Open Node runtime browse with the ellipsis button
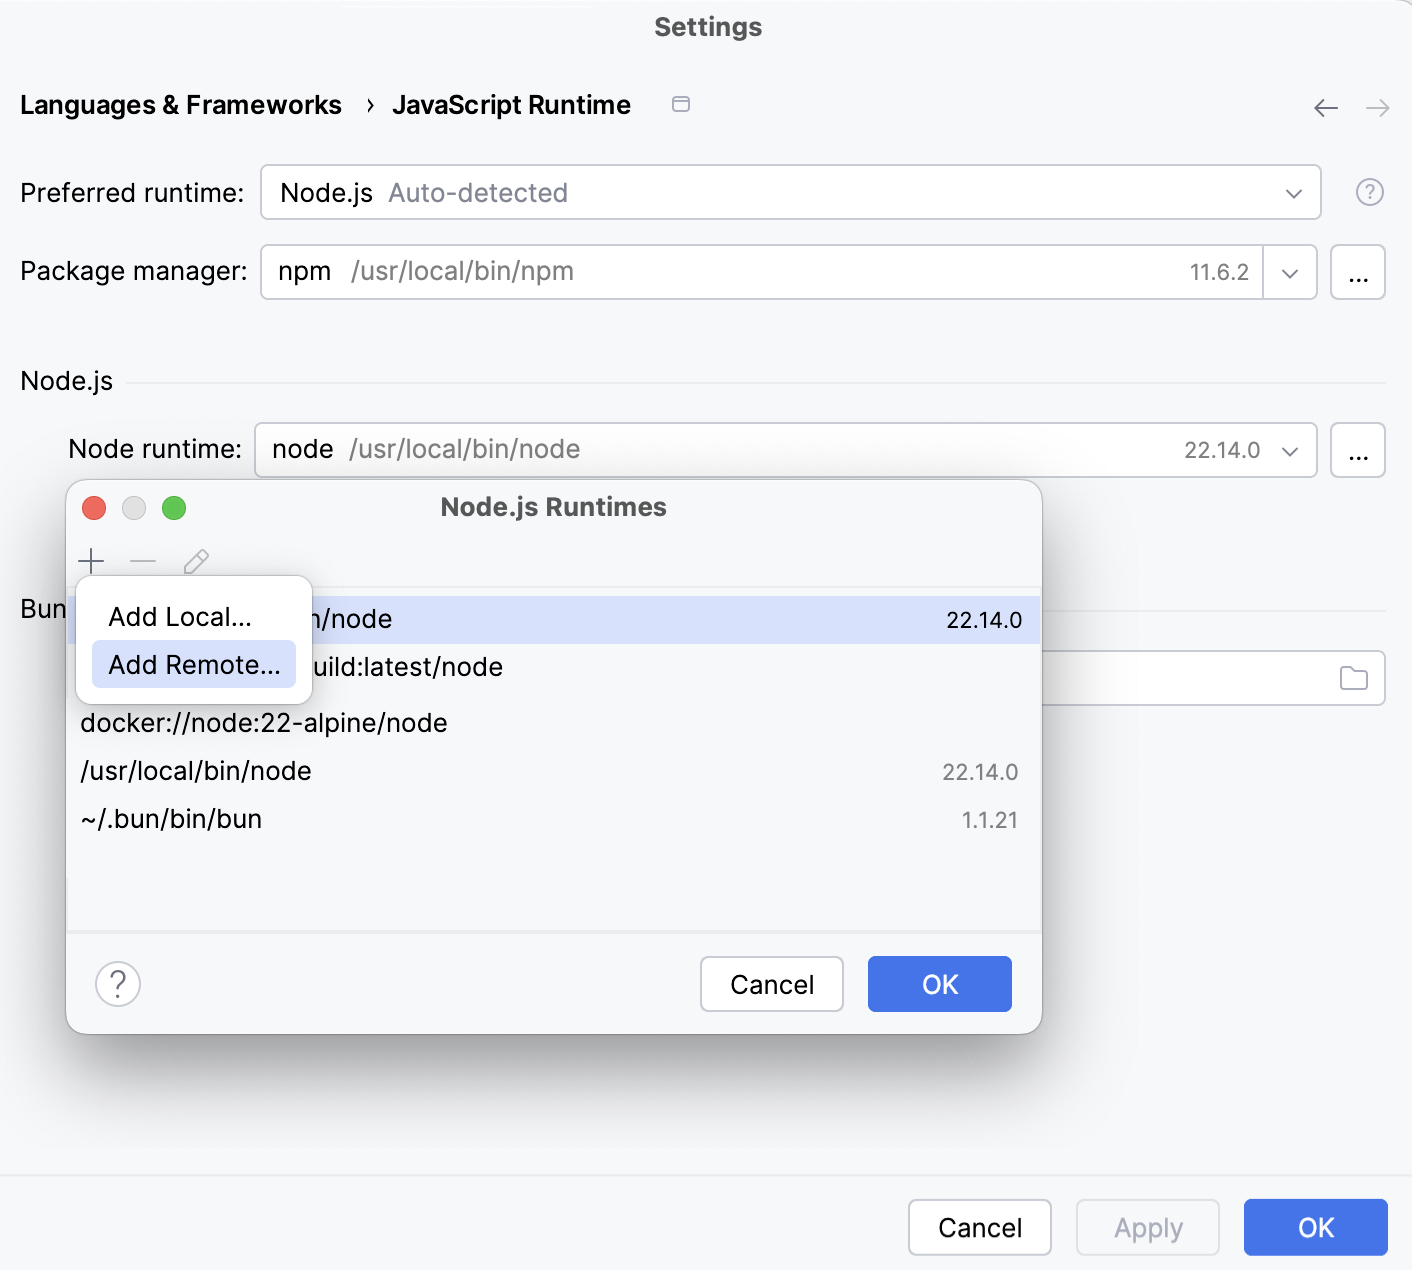 (x=1357, y=450)
